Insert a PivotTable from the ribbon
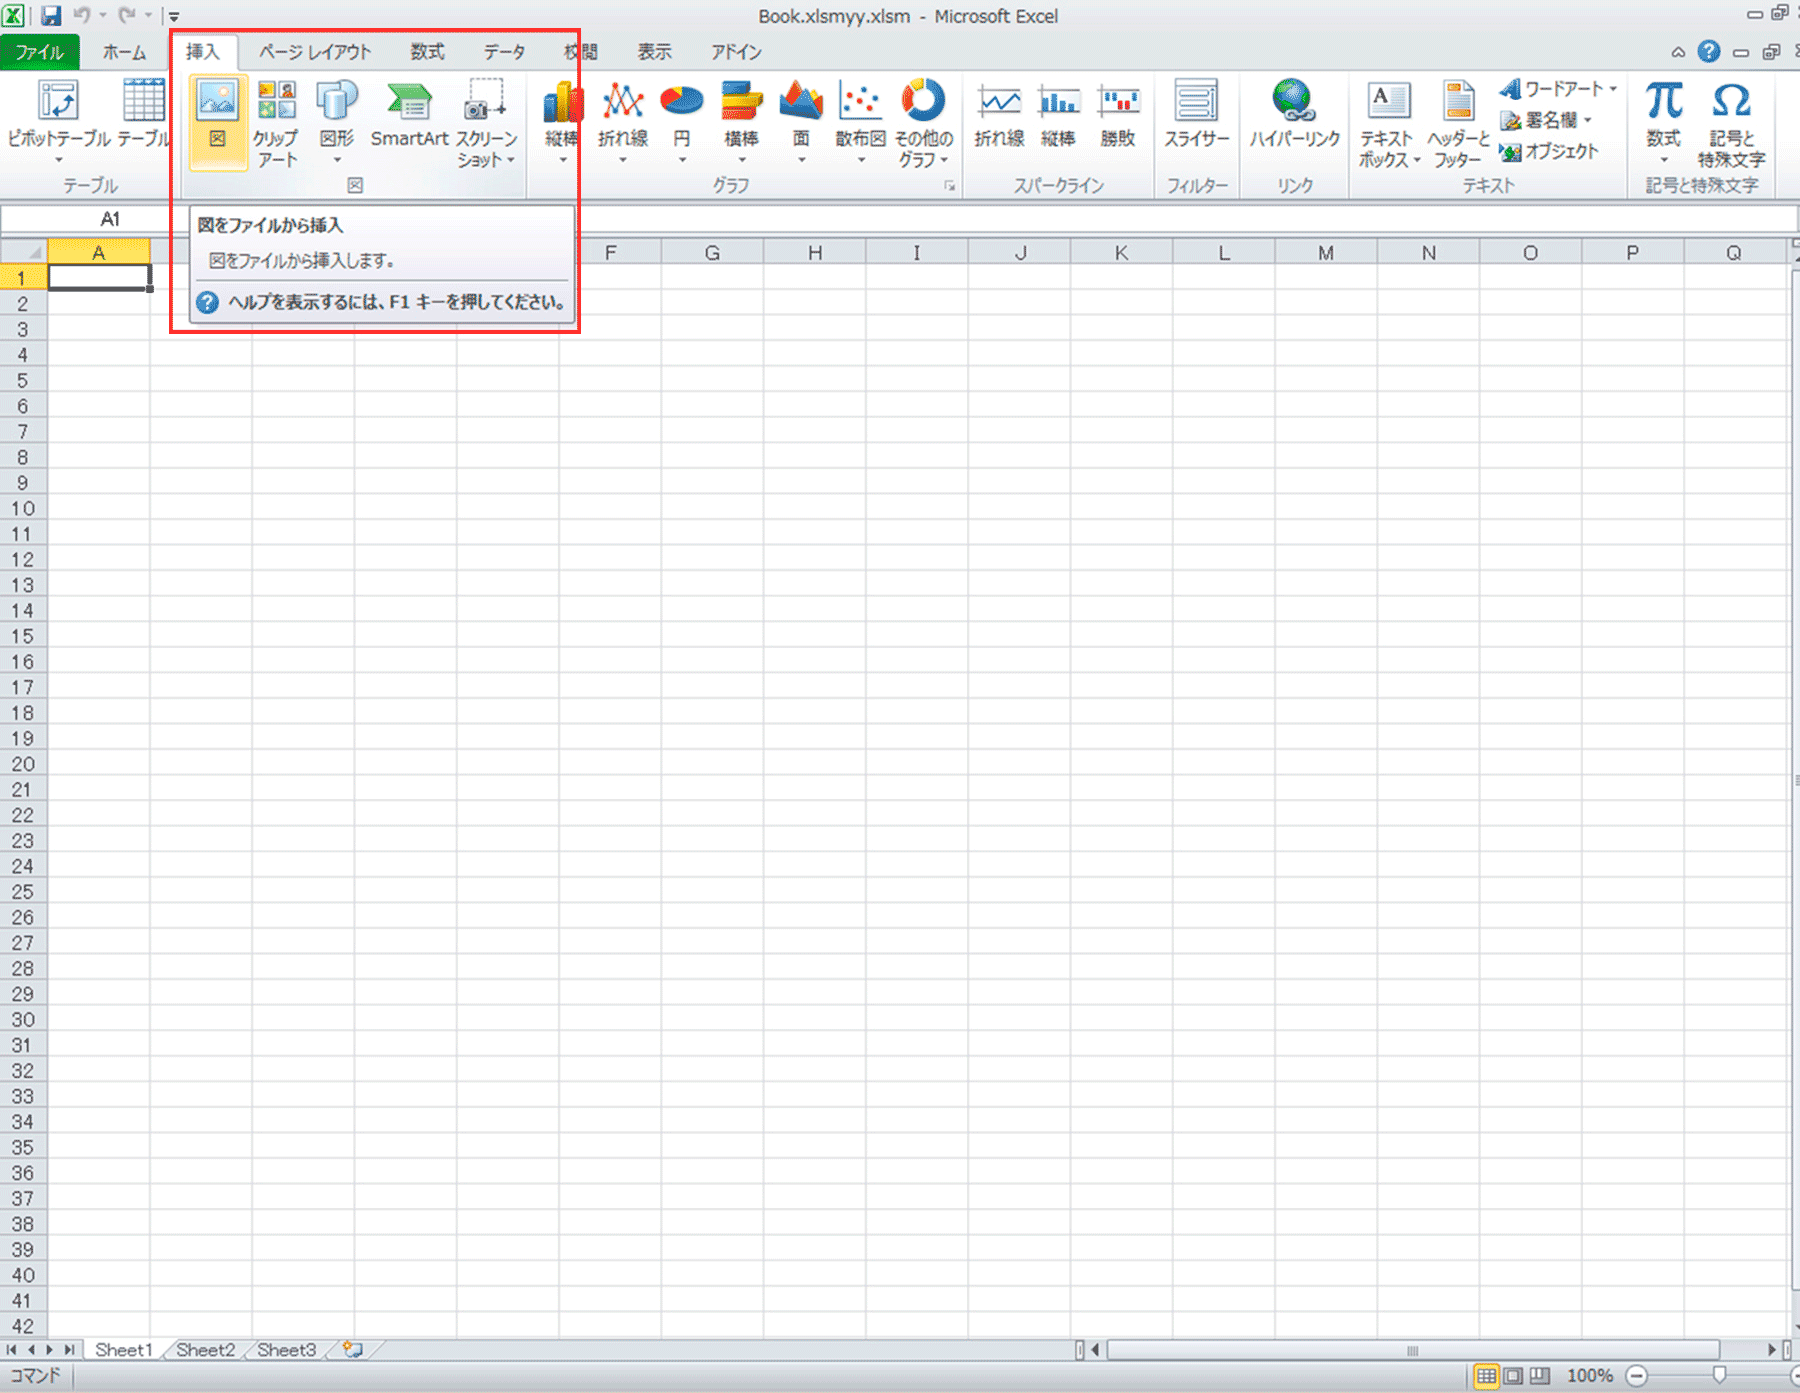The image size is (1800, 1393). tap(58, 120)
